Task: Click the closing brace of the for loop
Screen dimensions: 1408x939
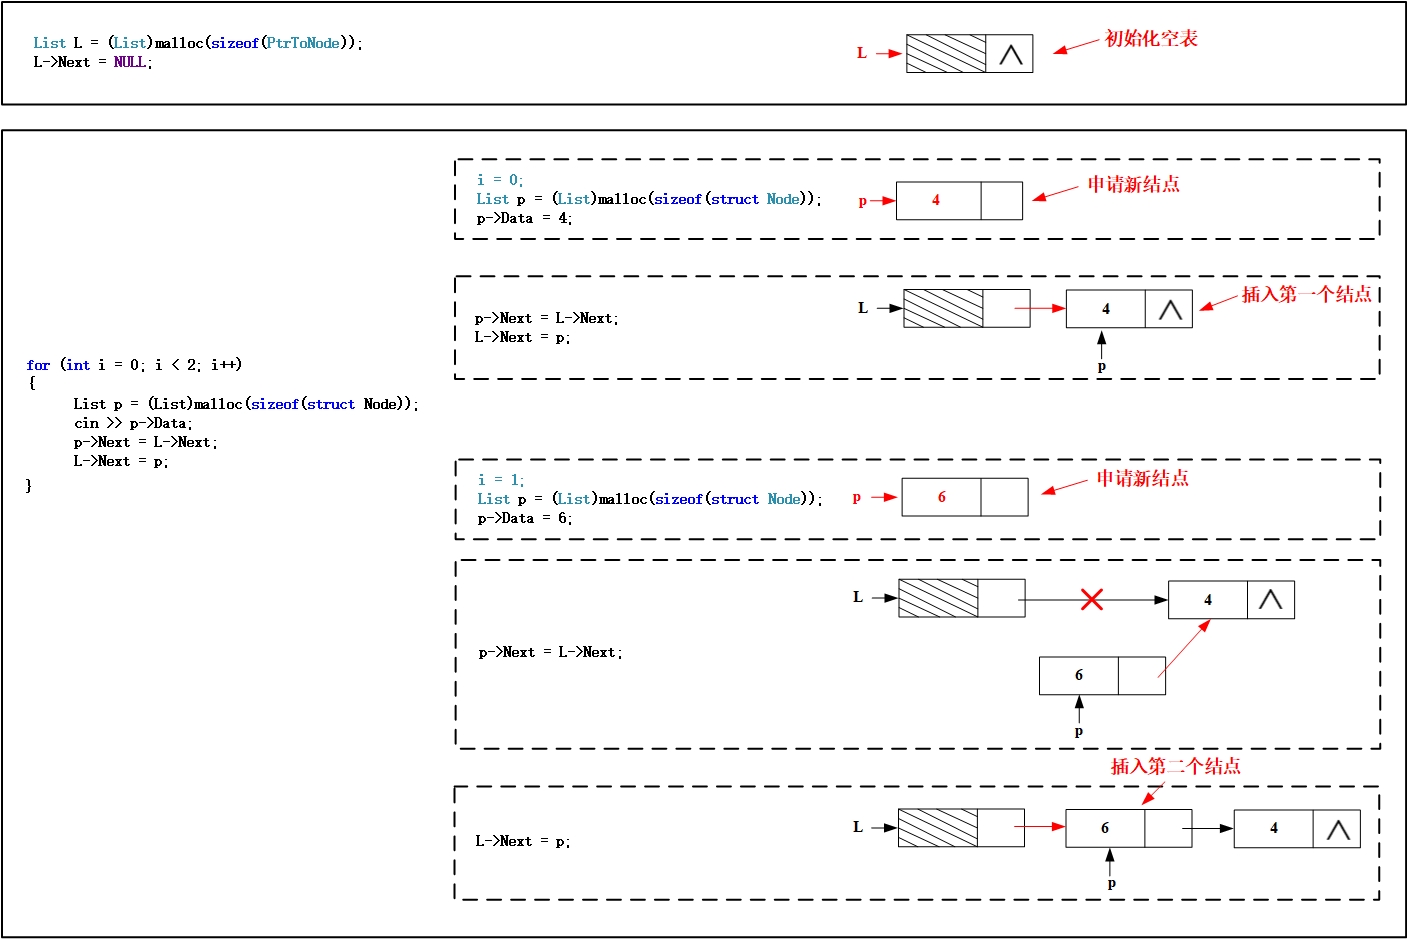Action: coord(29,485)
